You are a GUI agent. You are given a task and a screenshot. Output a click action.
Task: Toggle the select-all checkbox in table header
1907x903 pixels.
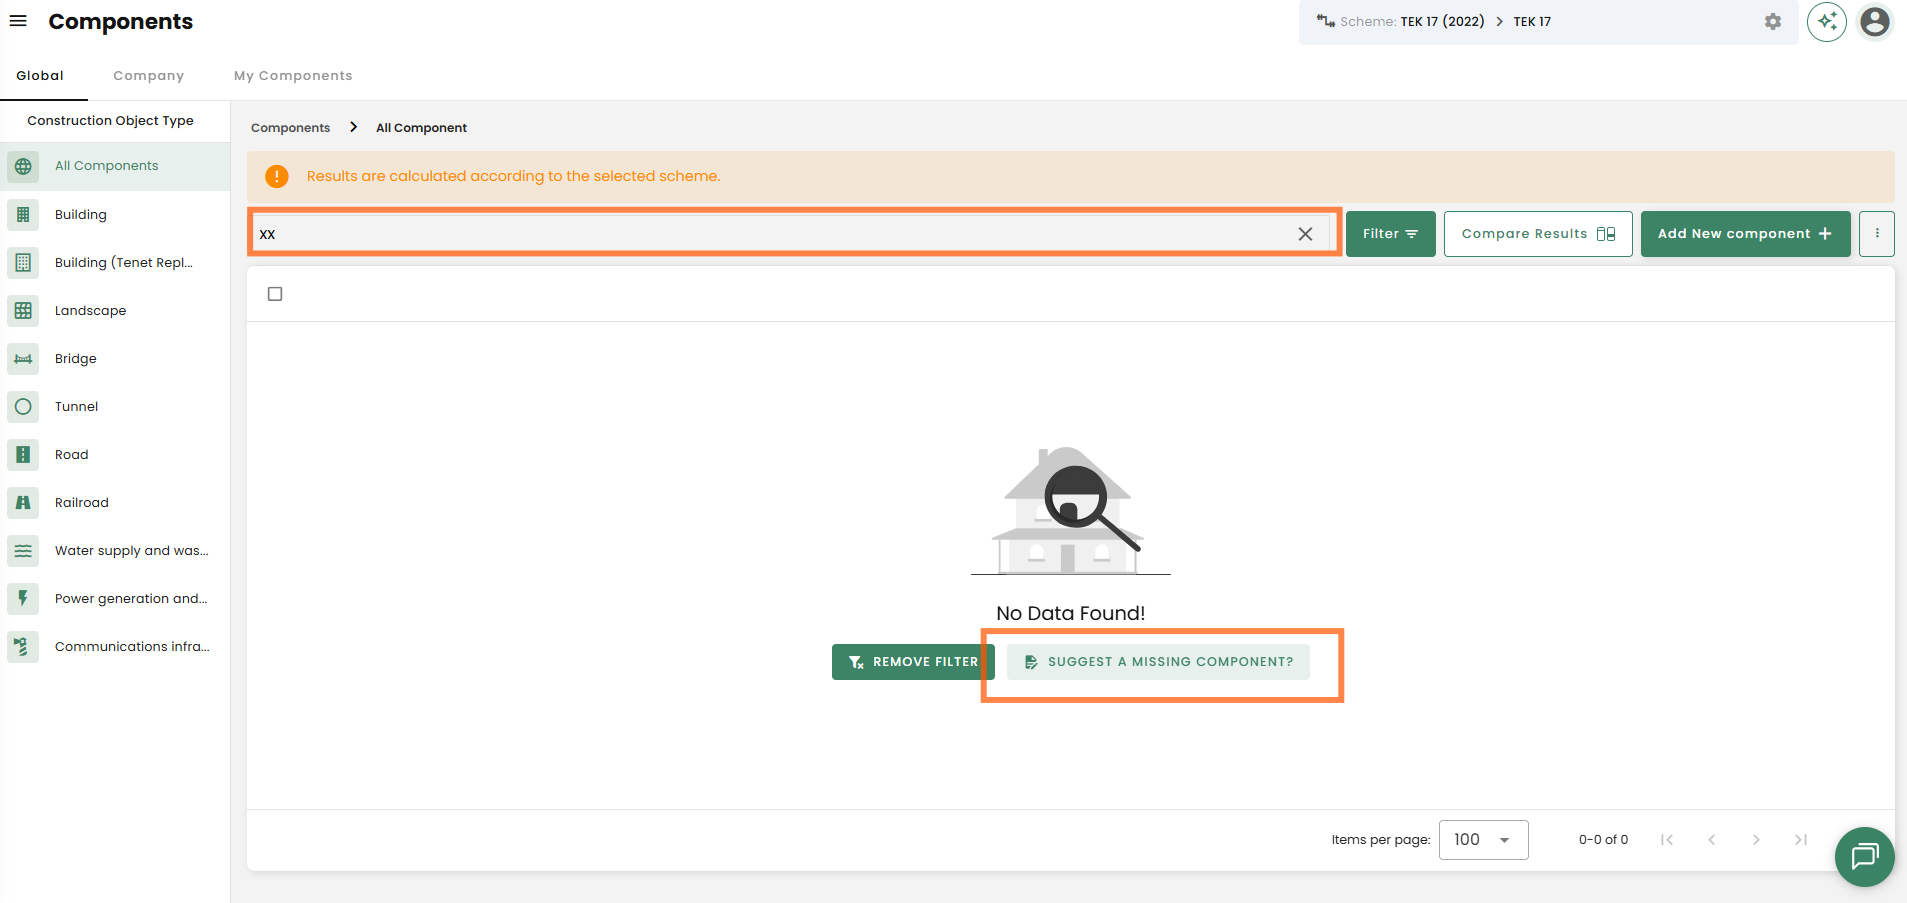(x=275, y=294)
